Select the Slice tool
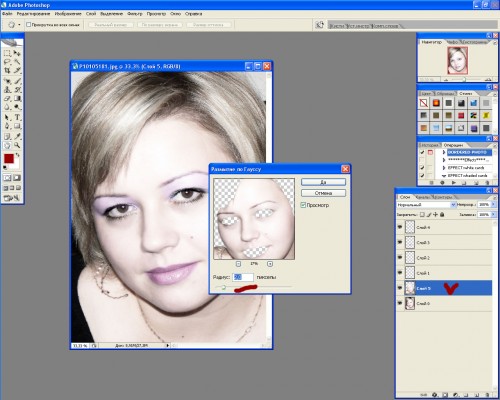This screenshot has width=500, height=400. 17,71
